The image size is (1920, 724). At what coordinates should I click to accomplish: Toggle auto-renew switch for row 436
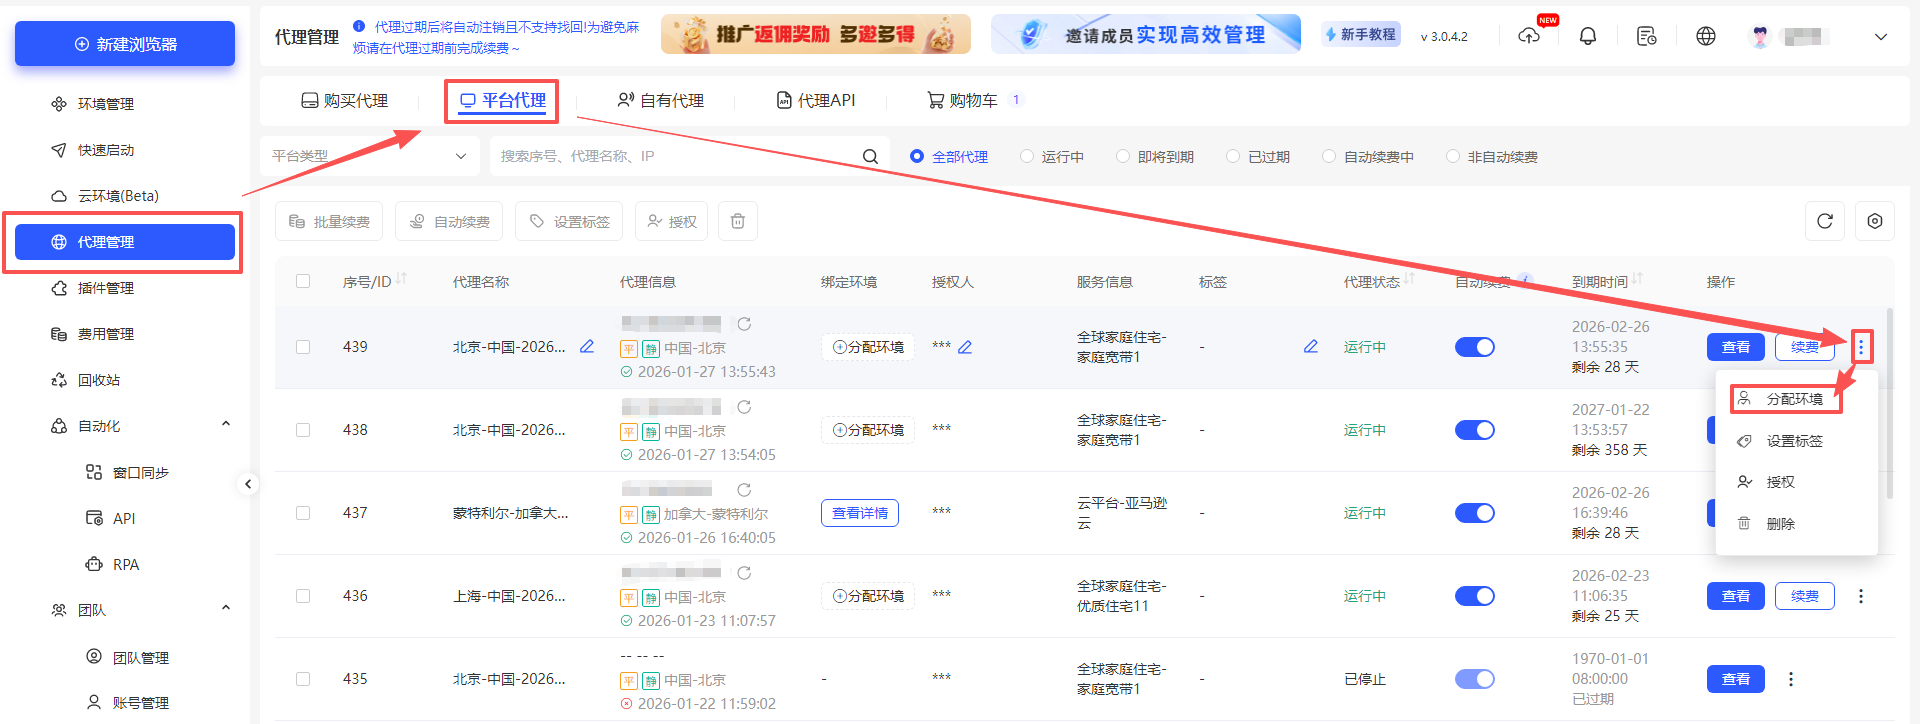(x=1475, y=596)
